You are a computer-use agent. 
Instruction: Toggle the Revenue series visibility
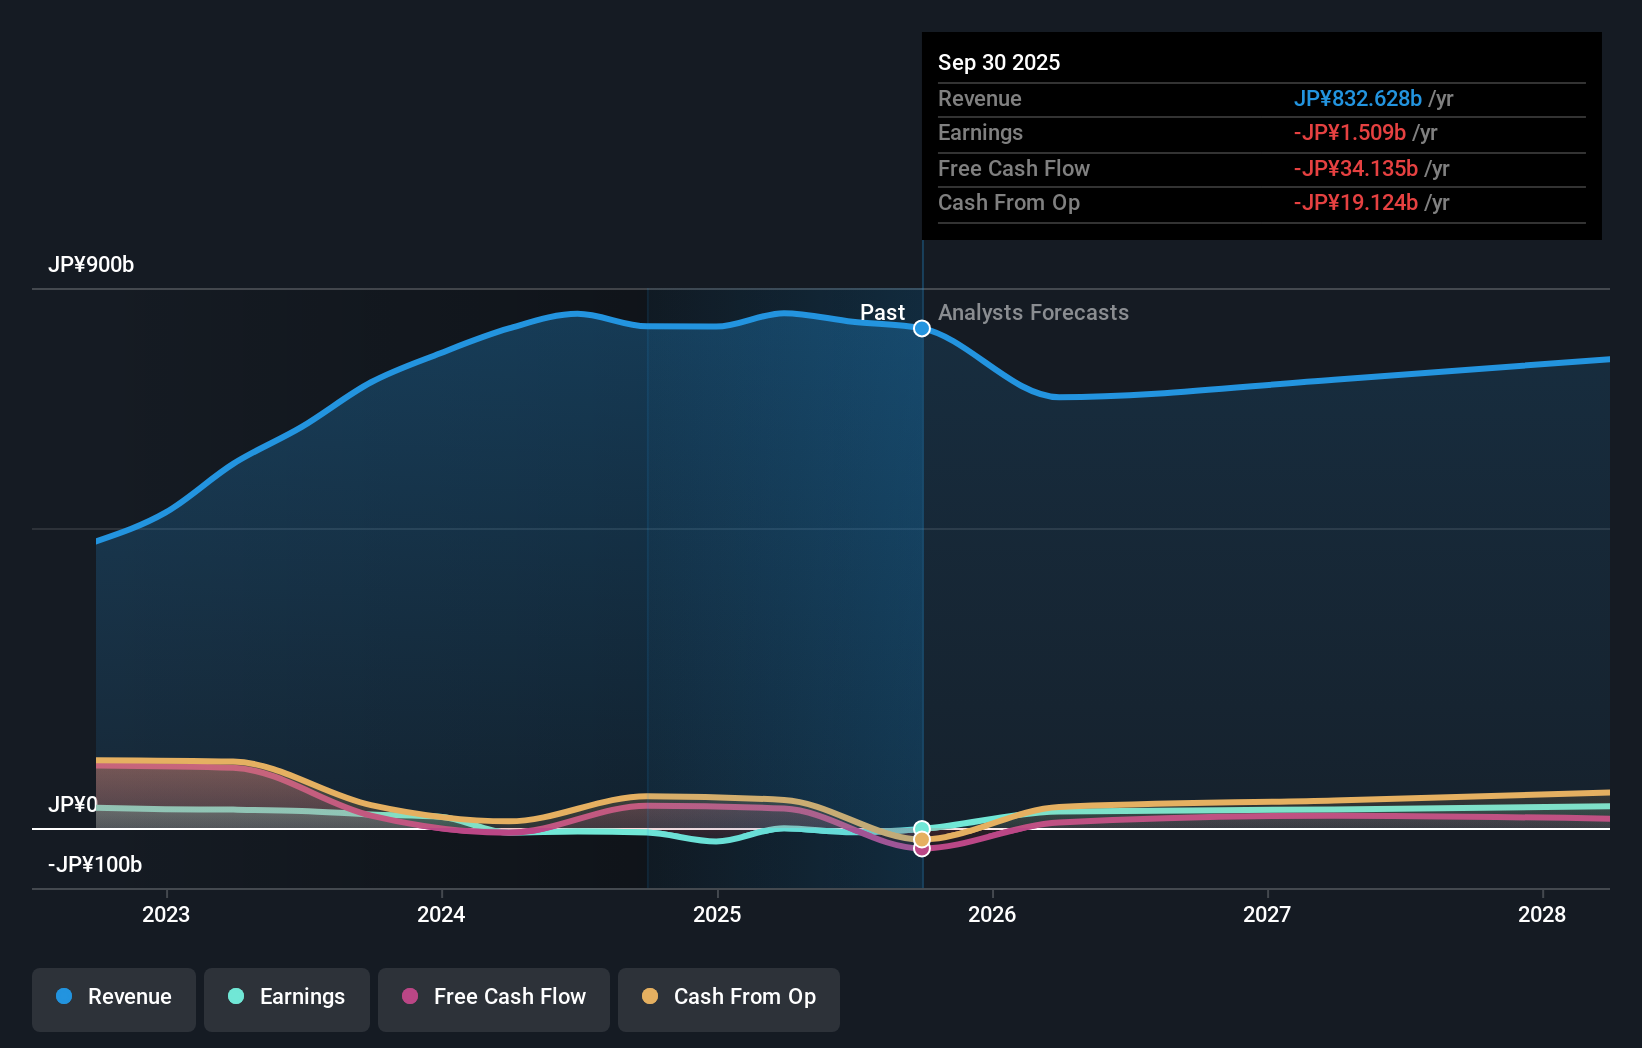[113, 997]
